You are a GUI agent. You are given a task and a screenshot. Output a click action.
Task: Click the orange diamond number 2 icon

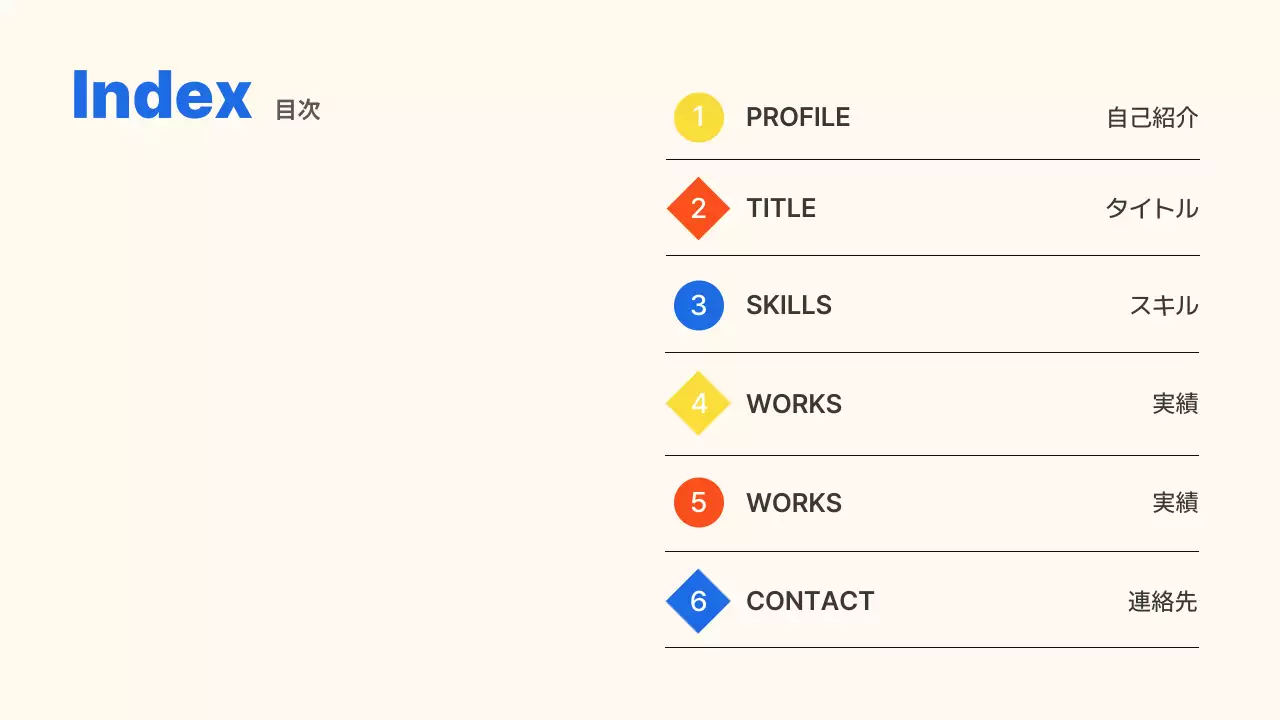(x=698, y=208)
